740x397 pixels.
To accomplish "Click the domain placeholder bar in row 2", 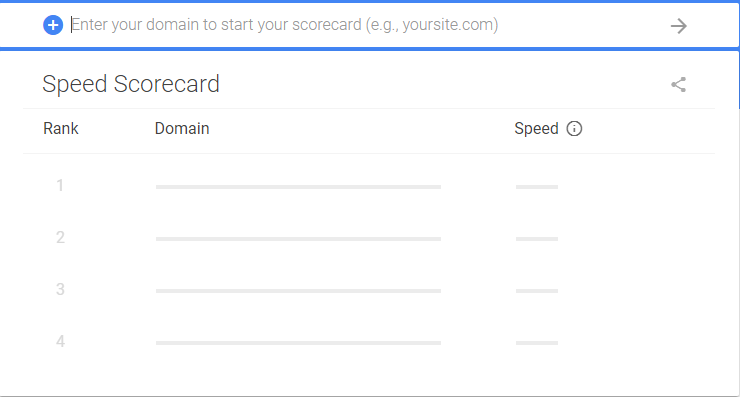I will (298, 239).
